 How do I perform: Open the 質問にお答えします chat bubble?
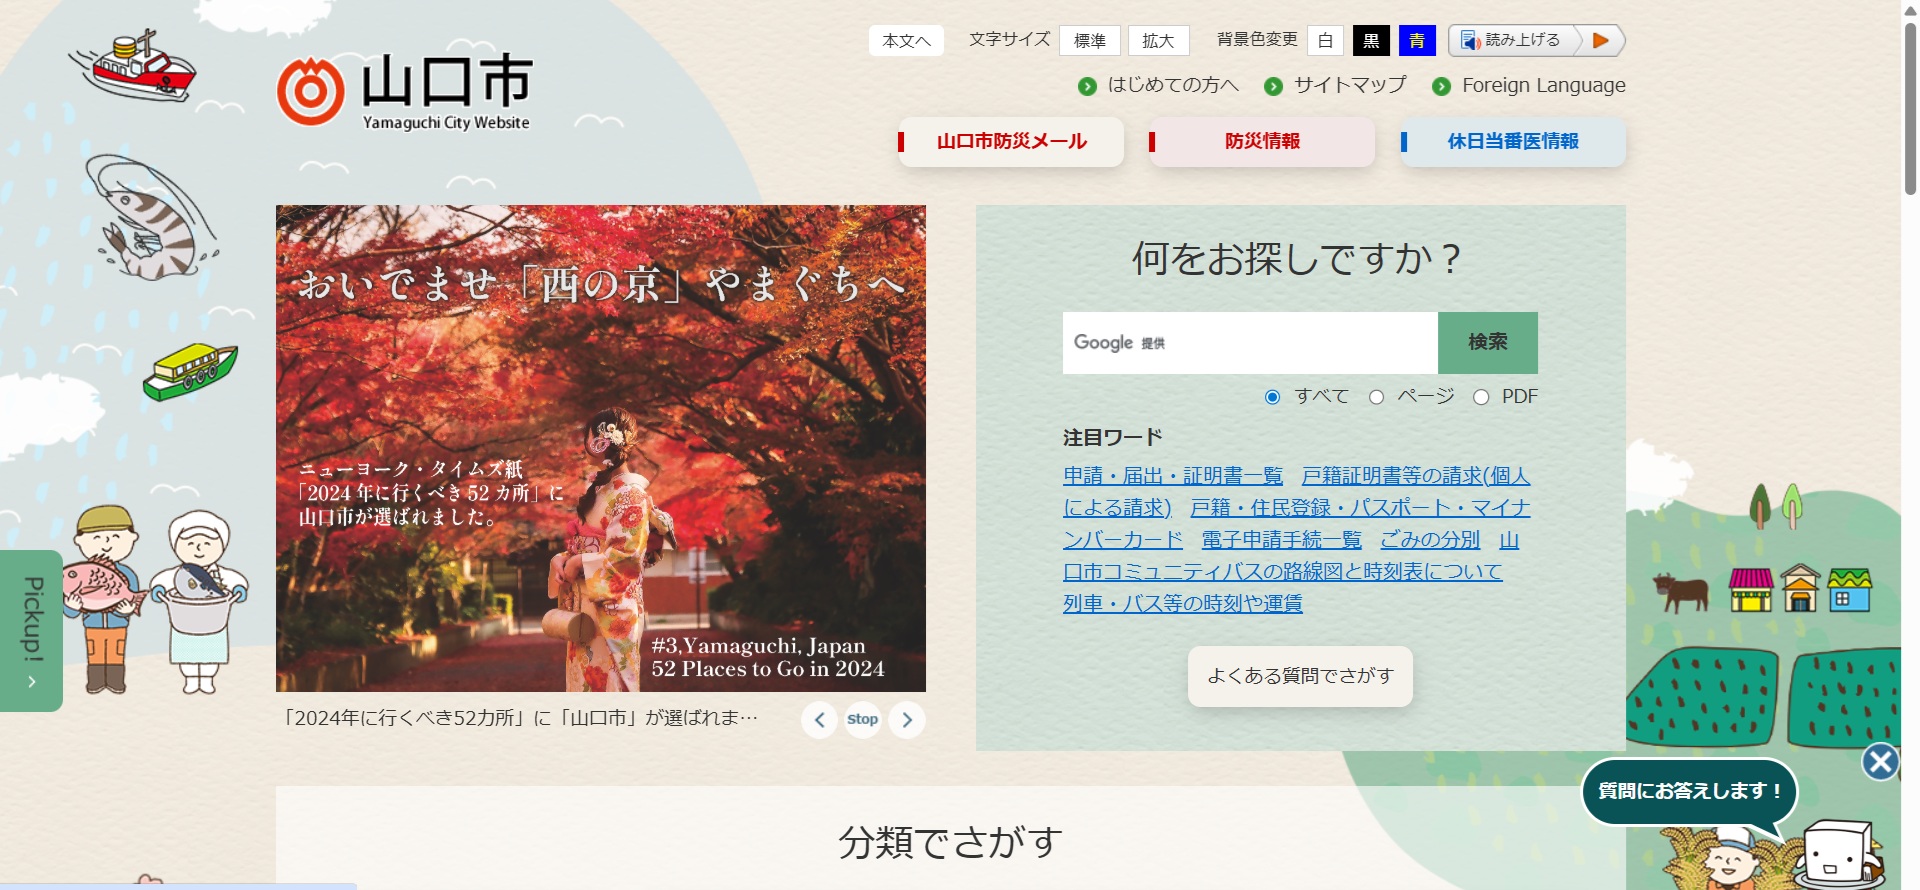click(x=1689, y=791)
